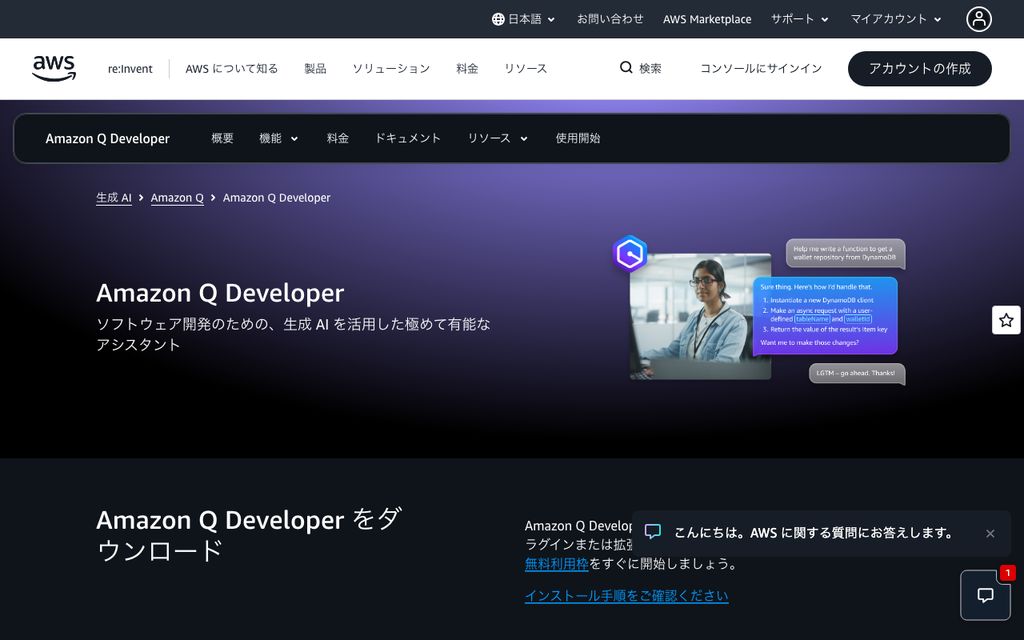Open the ドキュメント tab
Viewport: 1024px width, 640px height.
coord(408,138)
